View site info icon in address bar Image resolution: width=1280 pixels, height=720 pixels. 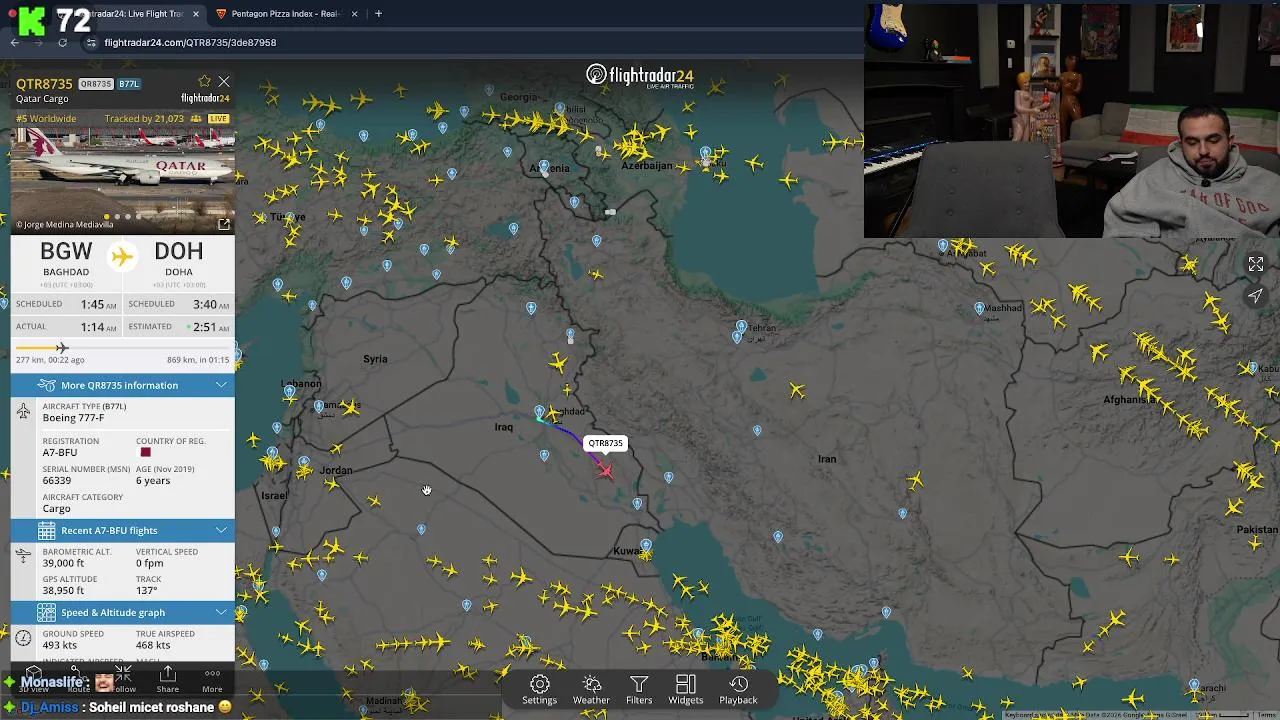[x=91, y=42]
